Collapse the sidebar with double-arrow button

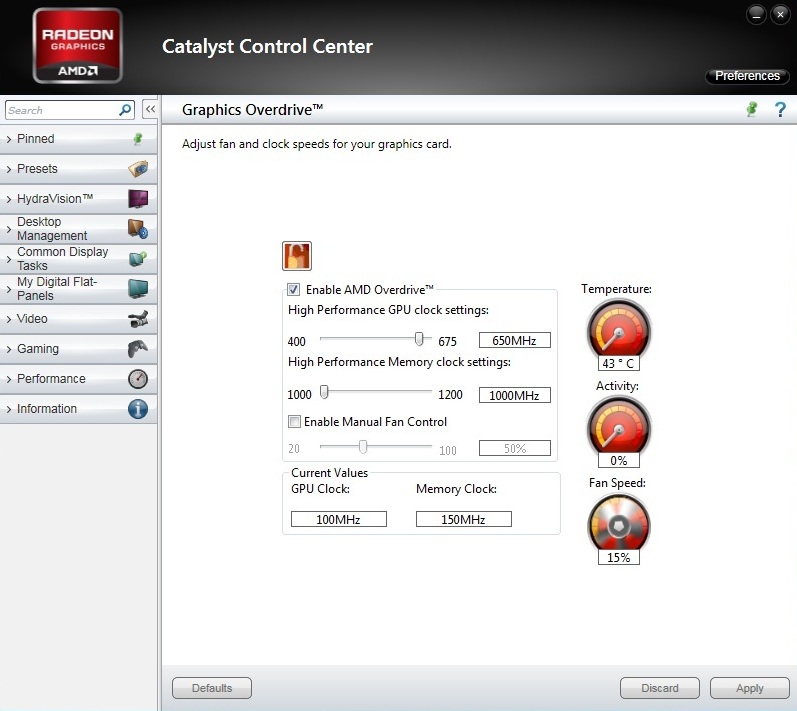149,110
